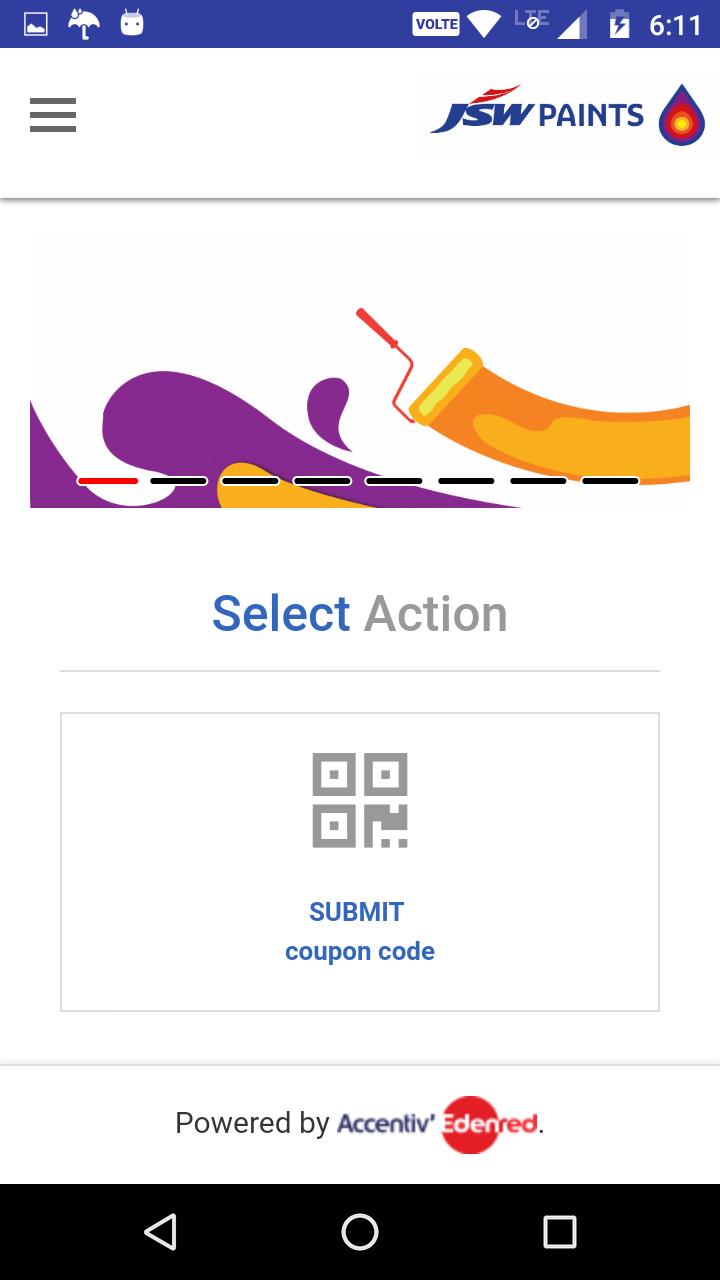
Task: Jump to the last carousel slide indicator
Action: click(610, 481)
